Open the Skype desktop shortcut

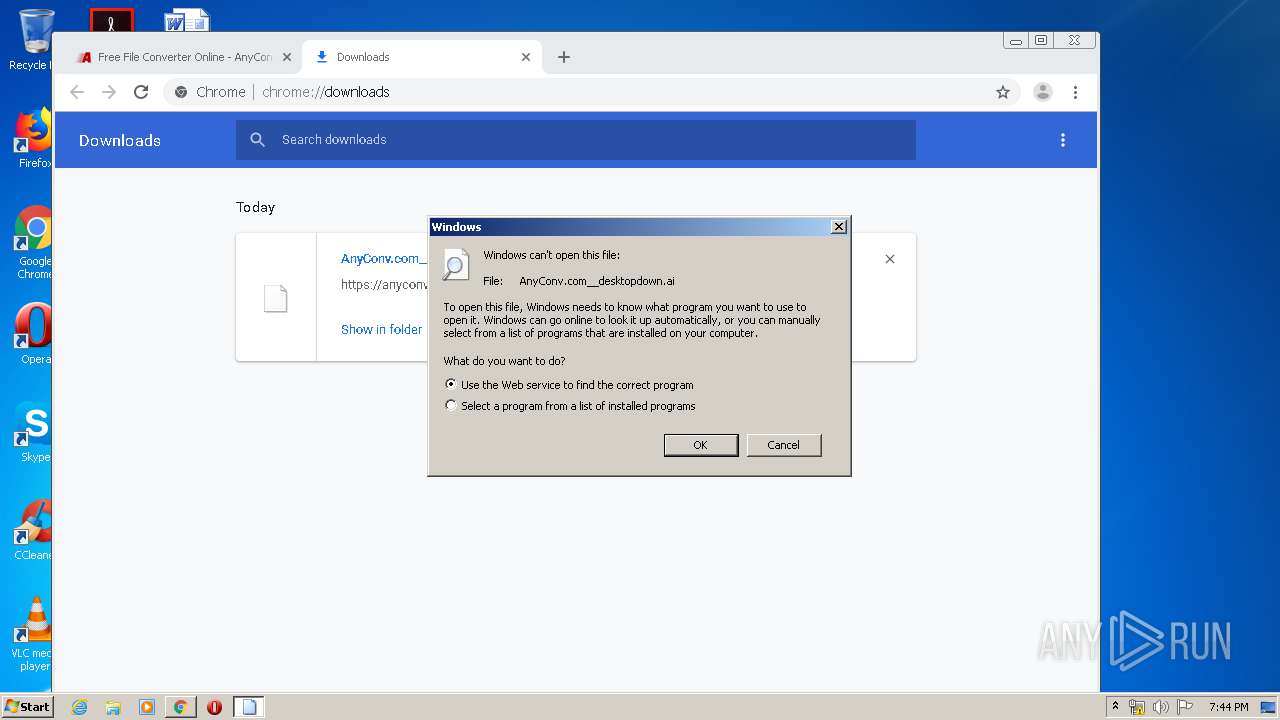coord(33,433)
